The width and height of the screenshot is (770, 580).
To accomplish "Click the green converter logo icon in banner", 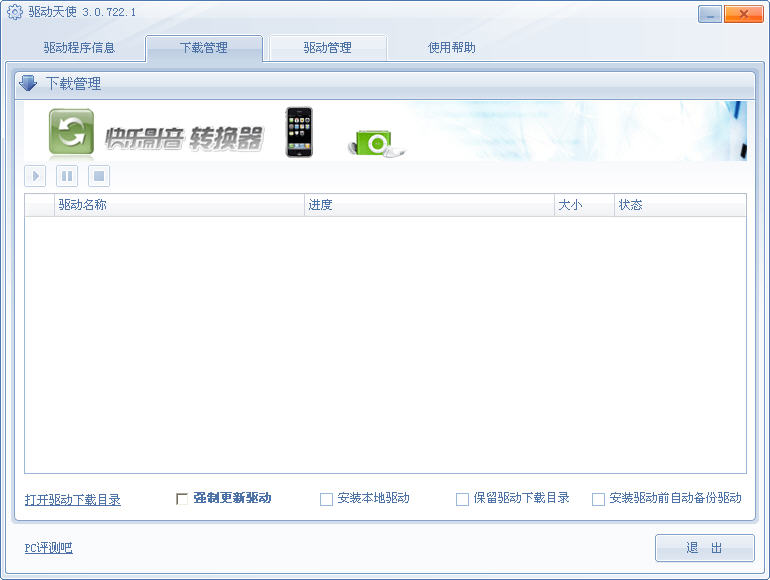I will coord(71,132).
